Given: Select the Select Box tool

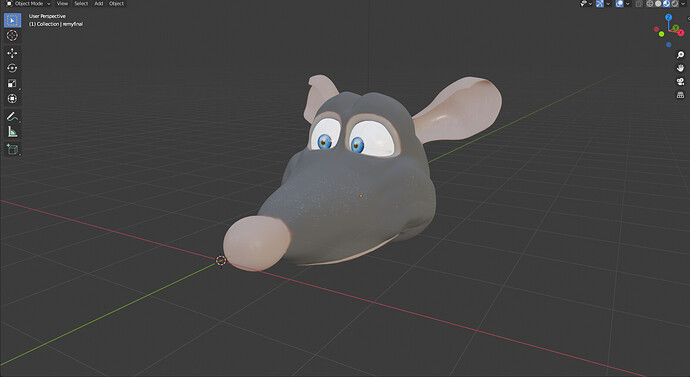Looking at the screenshot, I should point(12,20).
